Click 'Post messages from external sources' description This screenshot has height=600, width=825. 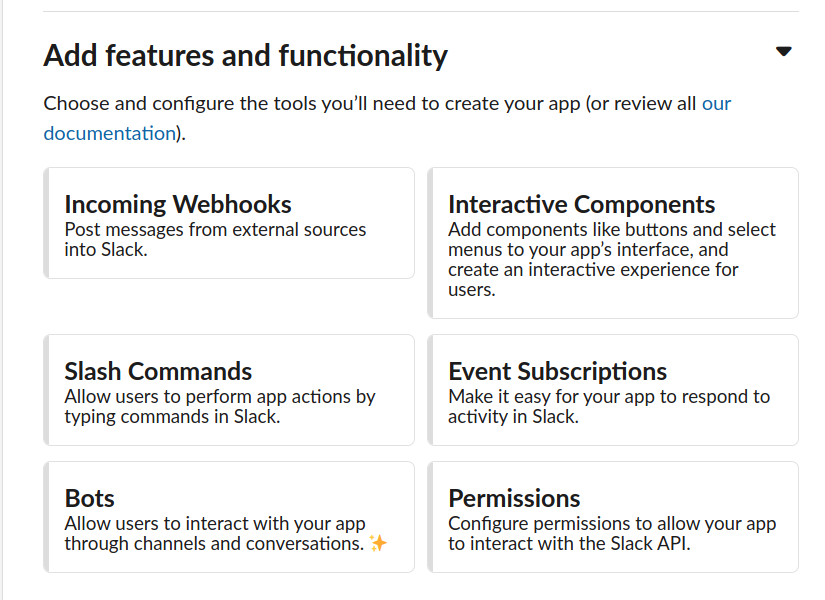215,230
